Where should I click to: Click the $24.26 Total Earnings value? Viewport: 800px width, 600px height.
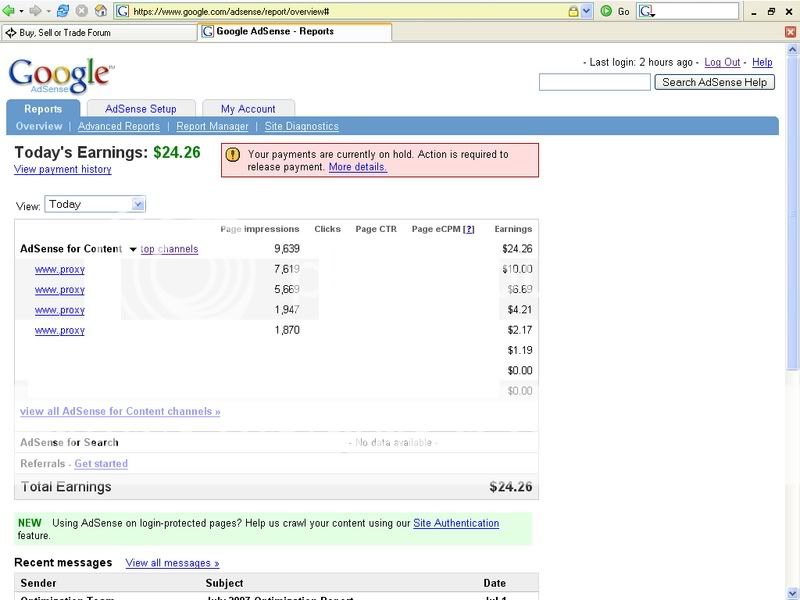(511, 487)
